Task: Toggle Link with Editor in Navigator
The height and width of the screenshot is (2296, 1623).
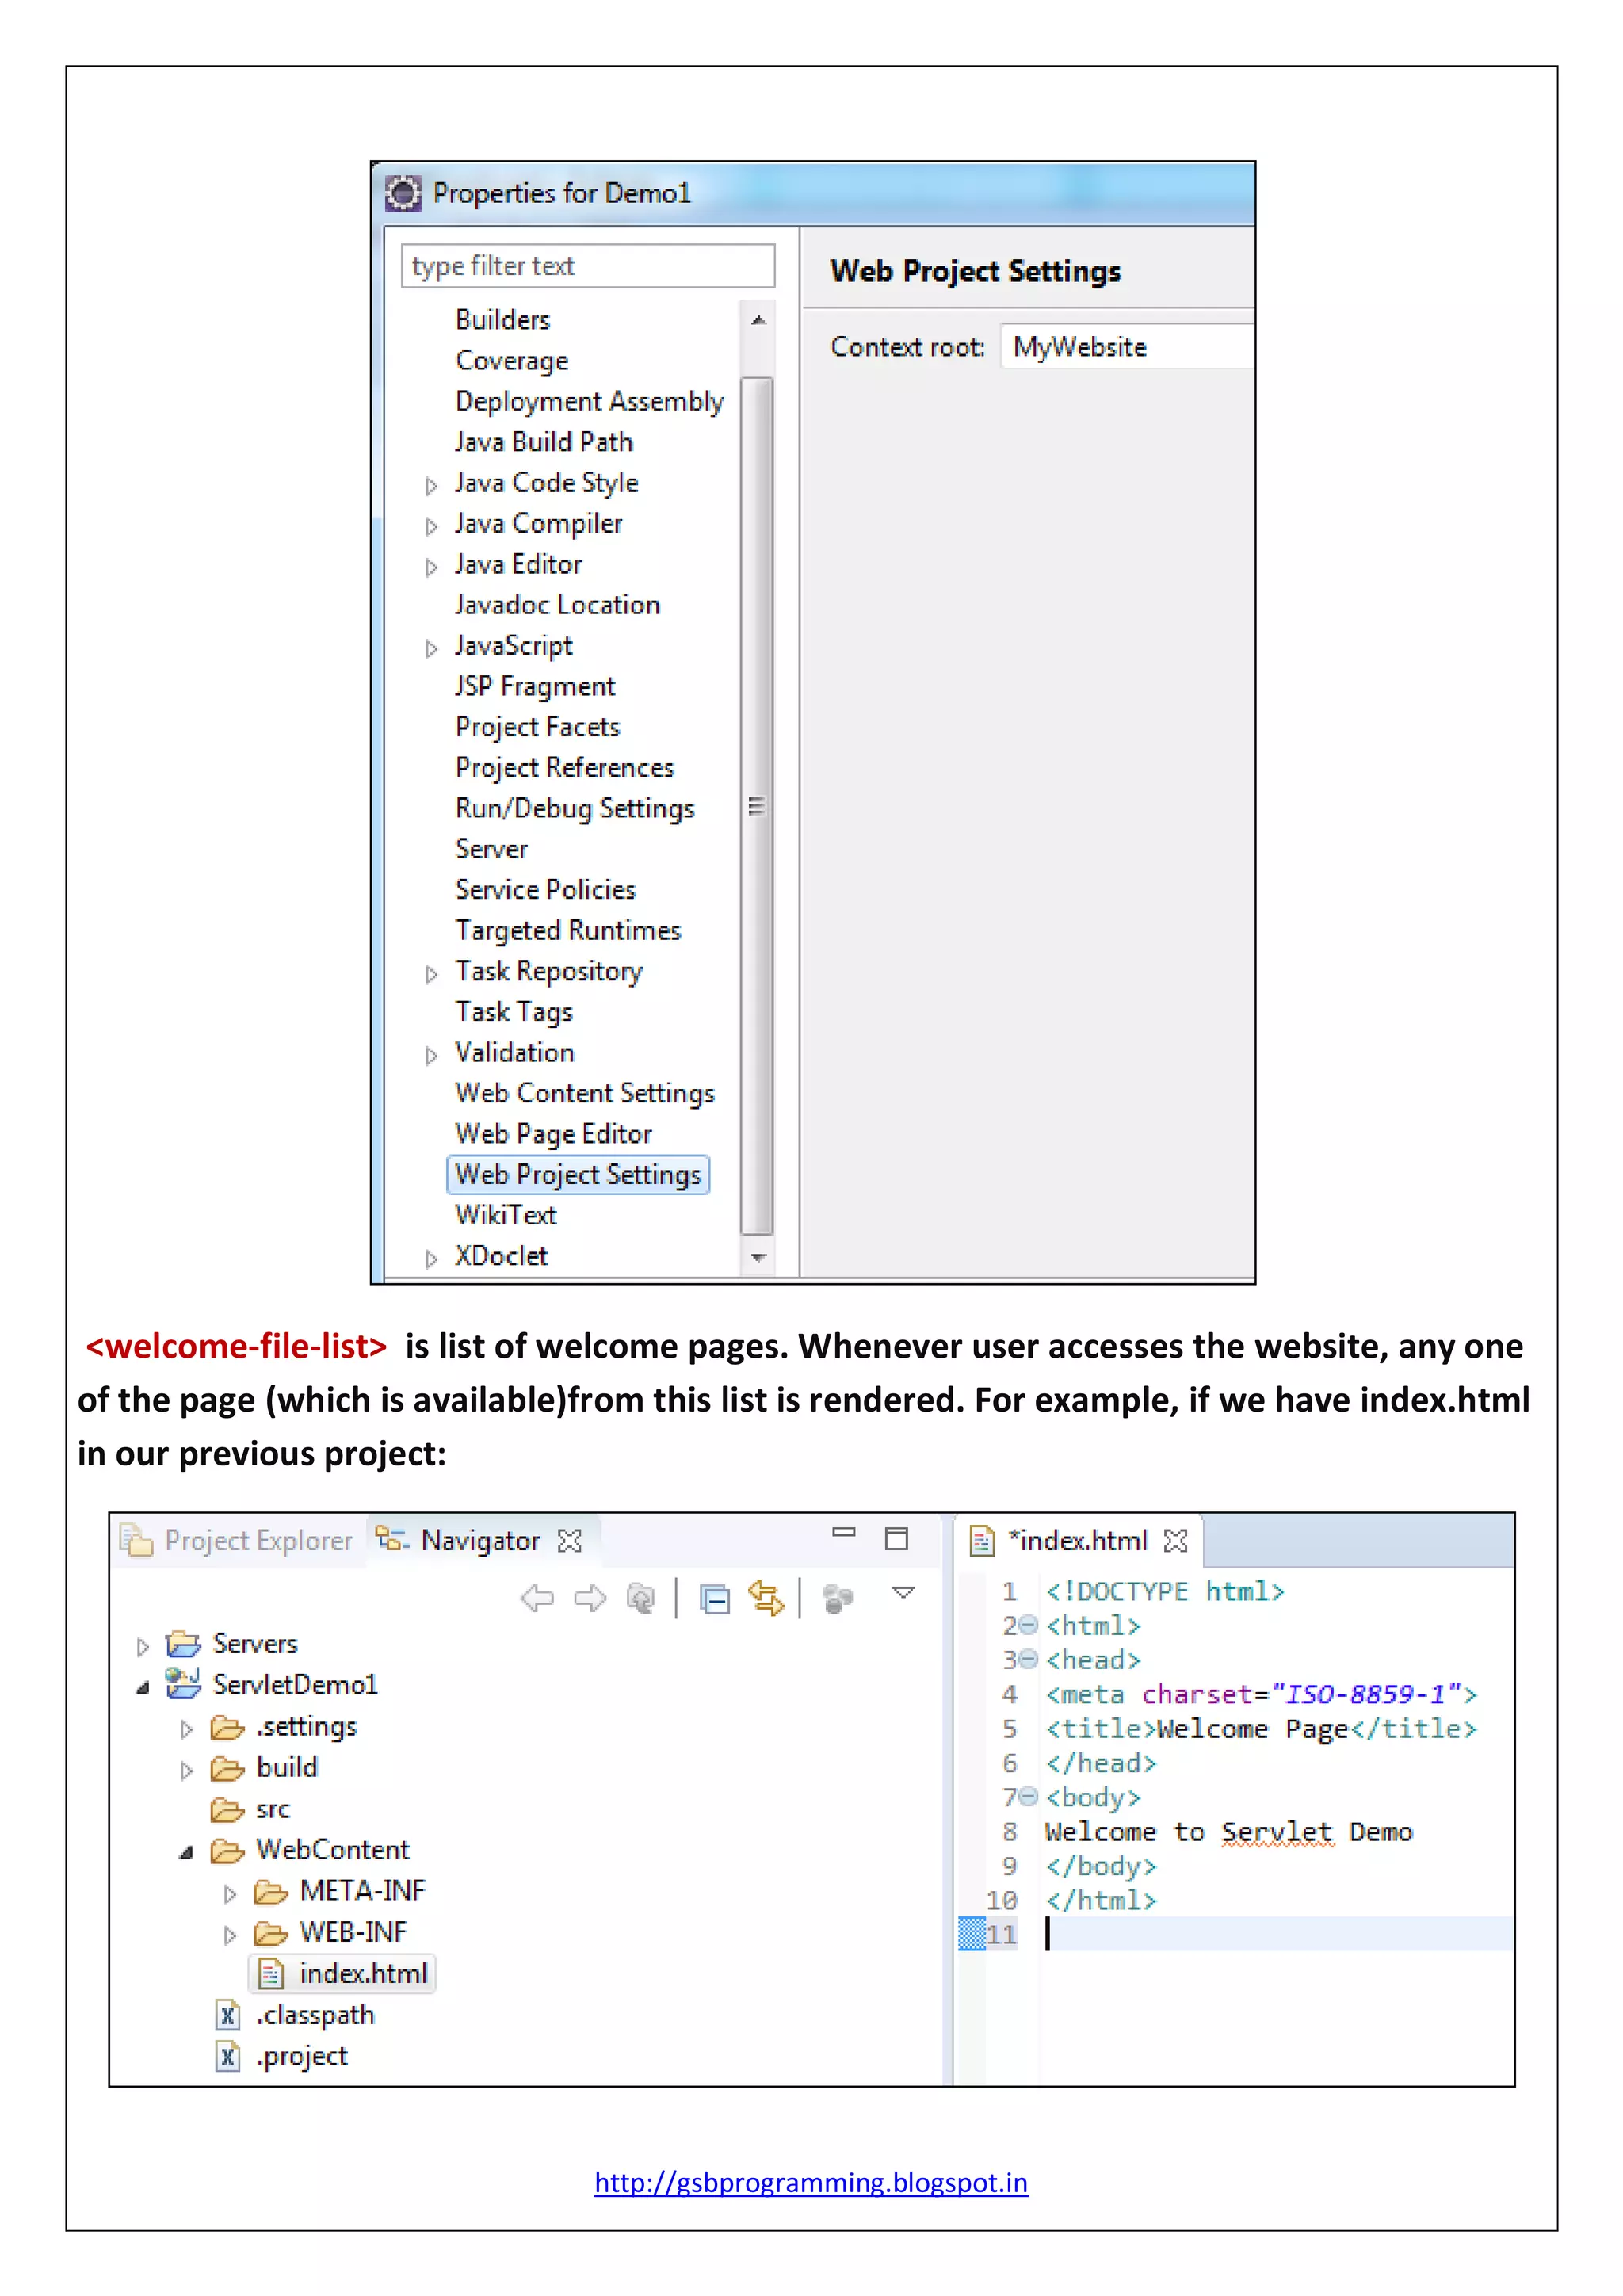Action: tap(766, 1597)
